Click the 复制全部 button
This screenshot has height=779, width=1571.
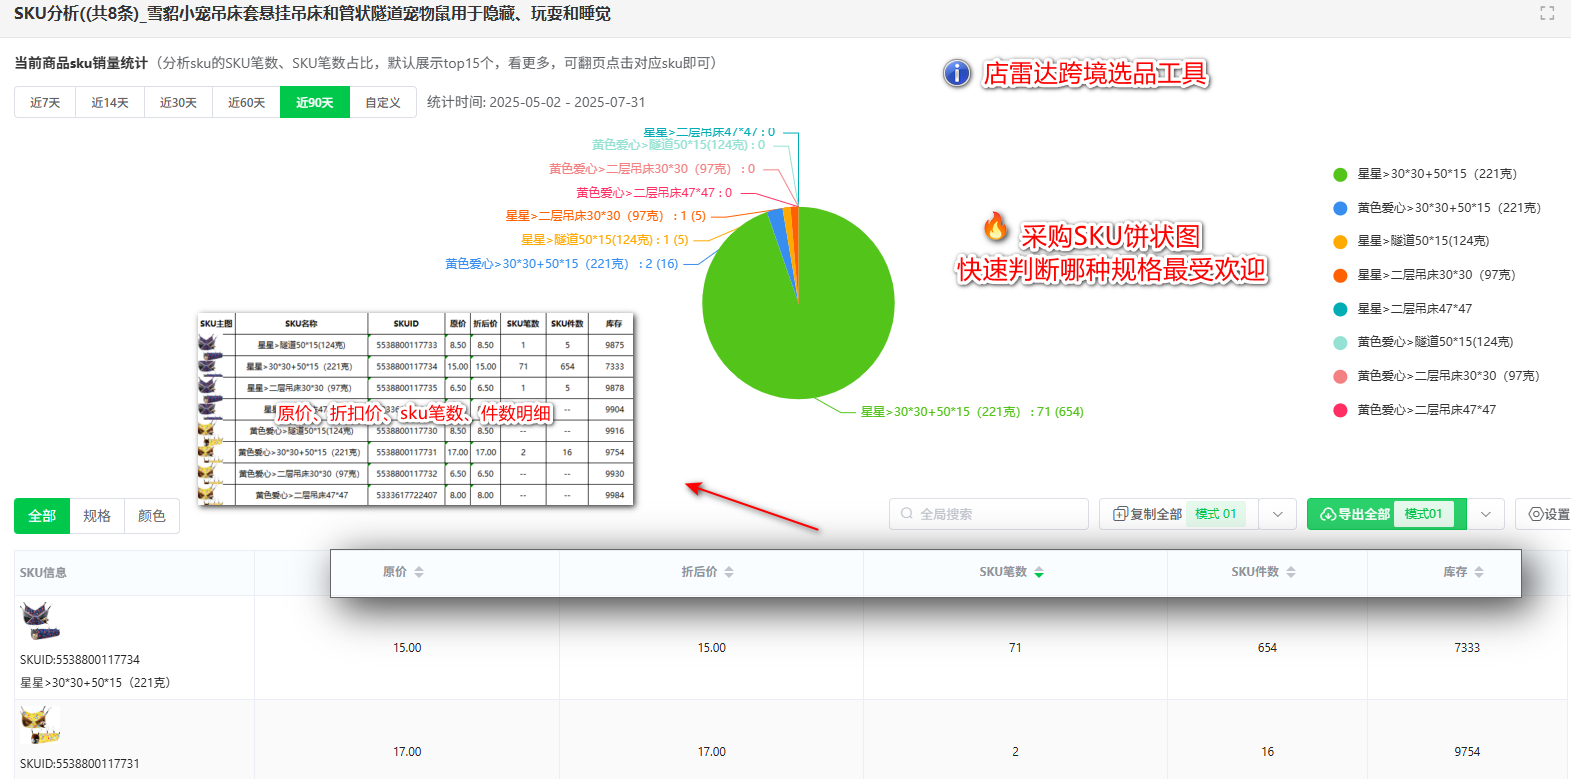pyautogui.click(x=1147, y=514)
